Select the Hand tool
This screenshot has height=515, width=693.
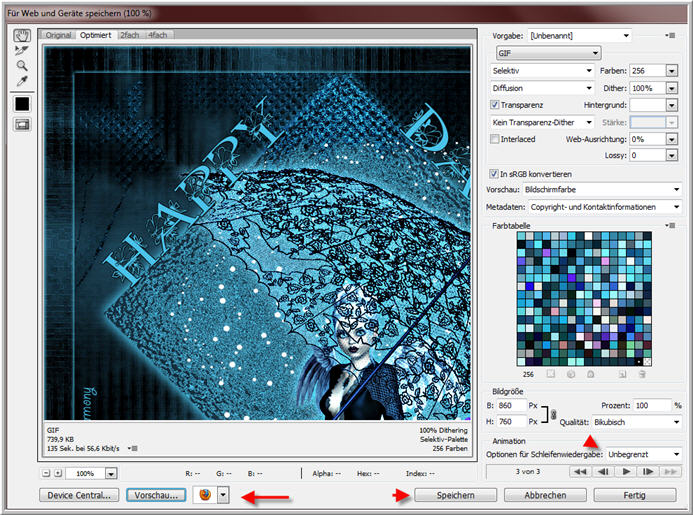[22, 35]
